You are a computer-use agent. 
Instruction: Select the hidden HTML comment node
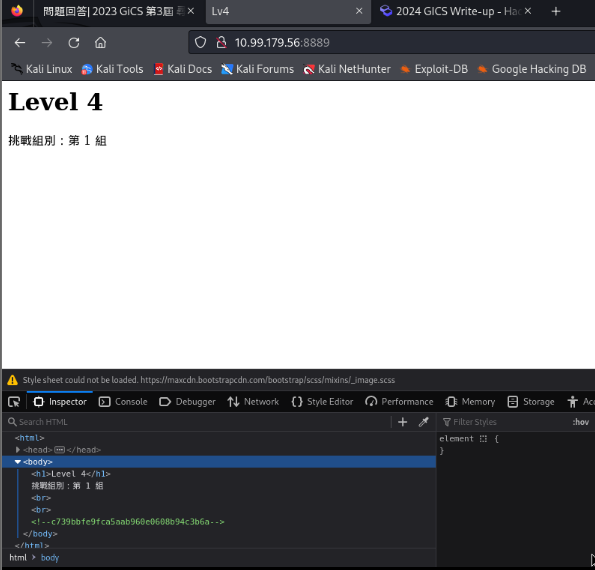(x=128, y=522)
